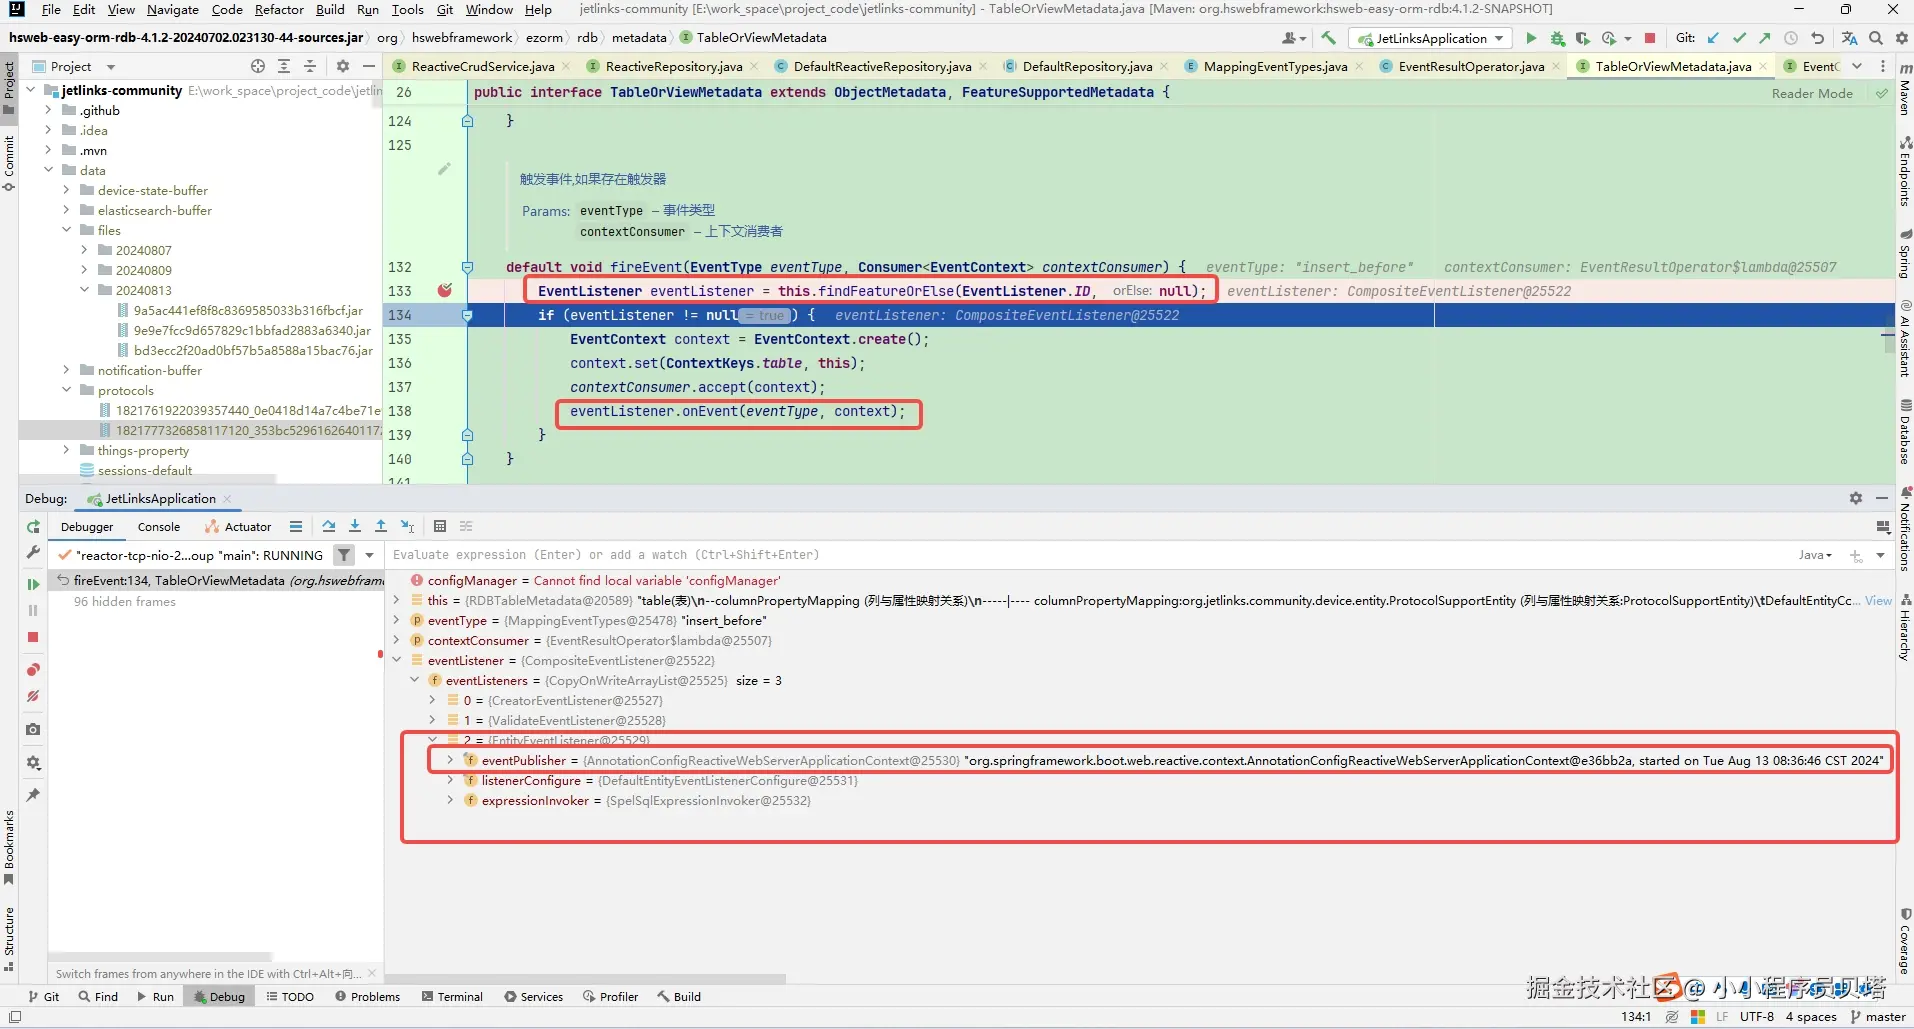
Task: Open the Problems tool window button
Action: [367, 996]
